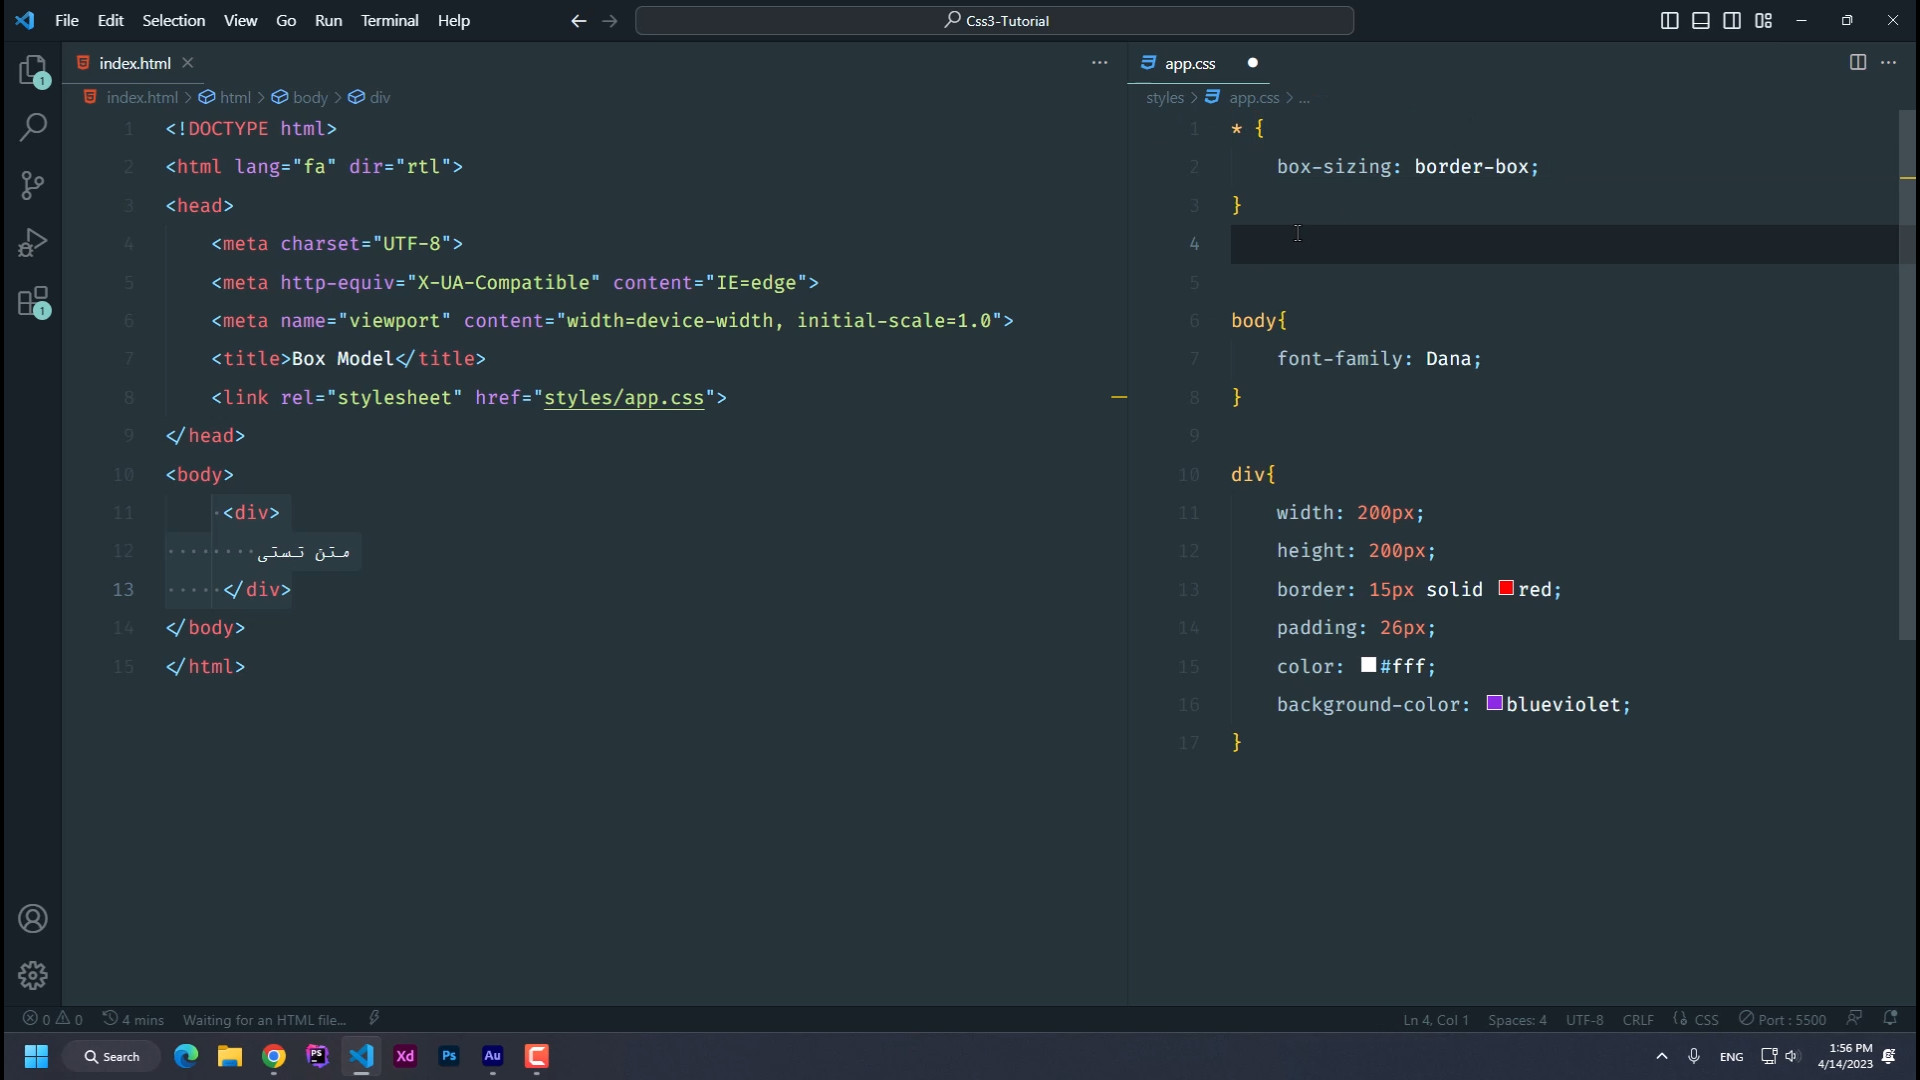This screenshot has height=1080, width=1920.
Task: Follow the styles/app.css link in href
Action: (623, 398)
